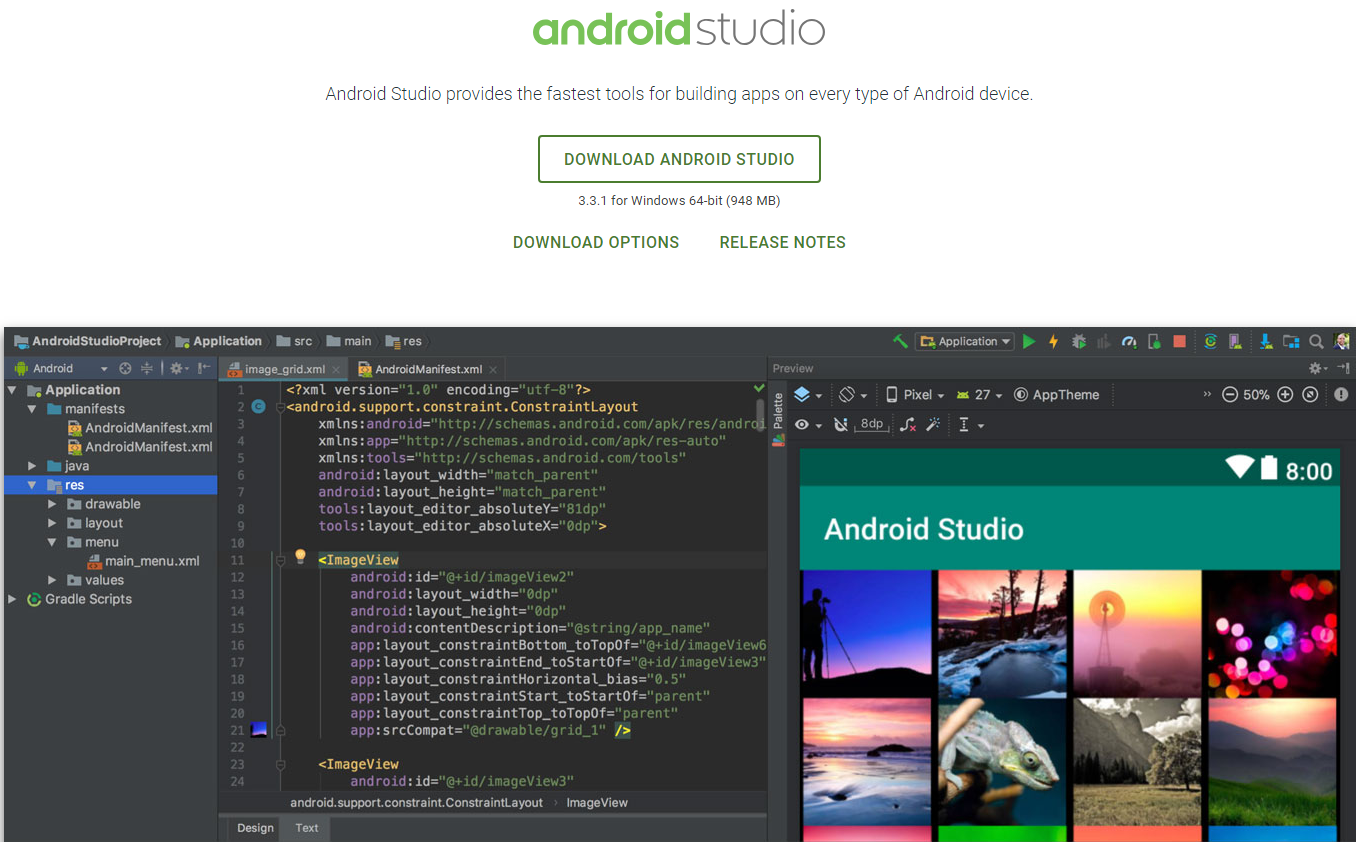Open Preview panel gear settings
Screen dimensions: 1356x842
(x=1319, y=368)
